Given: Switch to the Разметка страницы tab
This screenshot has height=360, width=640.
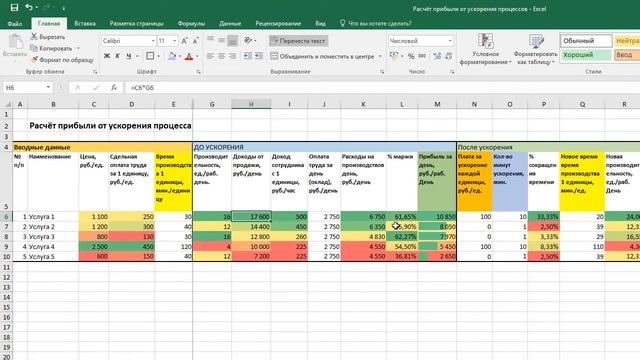Looking at the screenshot, I should tap(136, 24).
